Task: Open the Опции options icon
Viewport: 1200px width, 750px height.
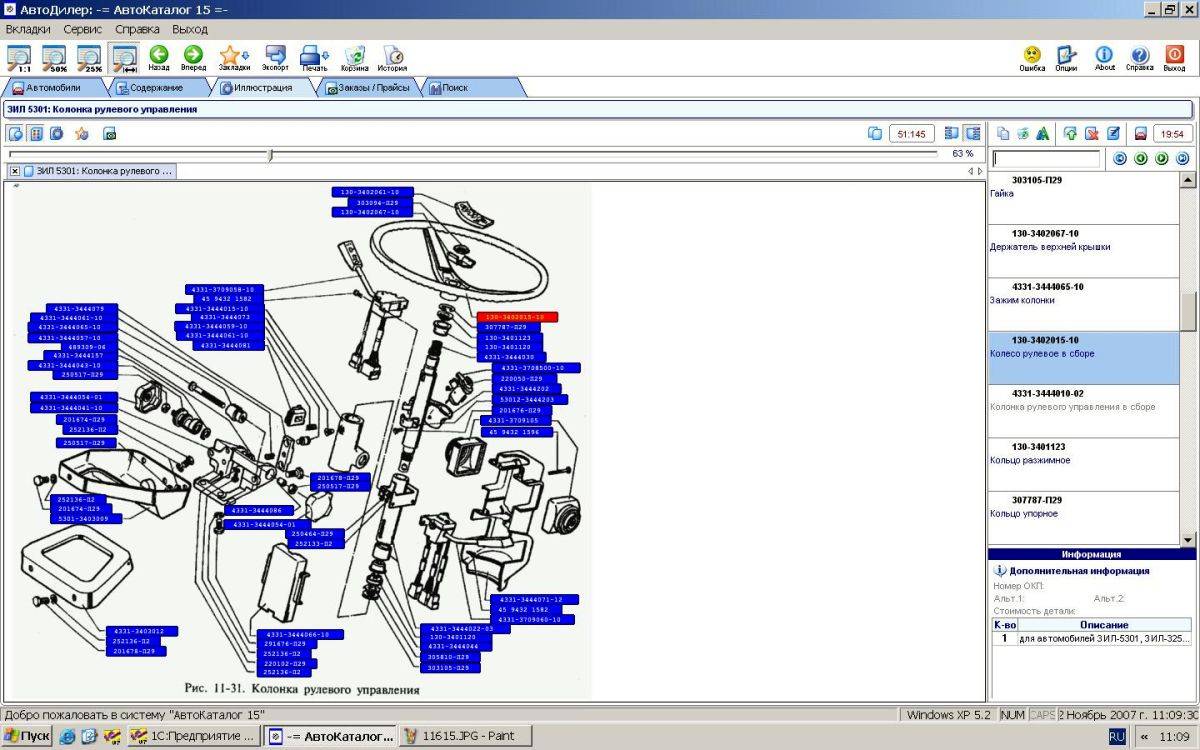Action: tap(1066, 57)
